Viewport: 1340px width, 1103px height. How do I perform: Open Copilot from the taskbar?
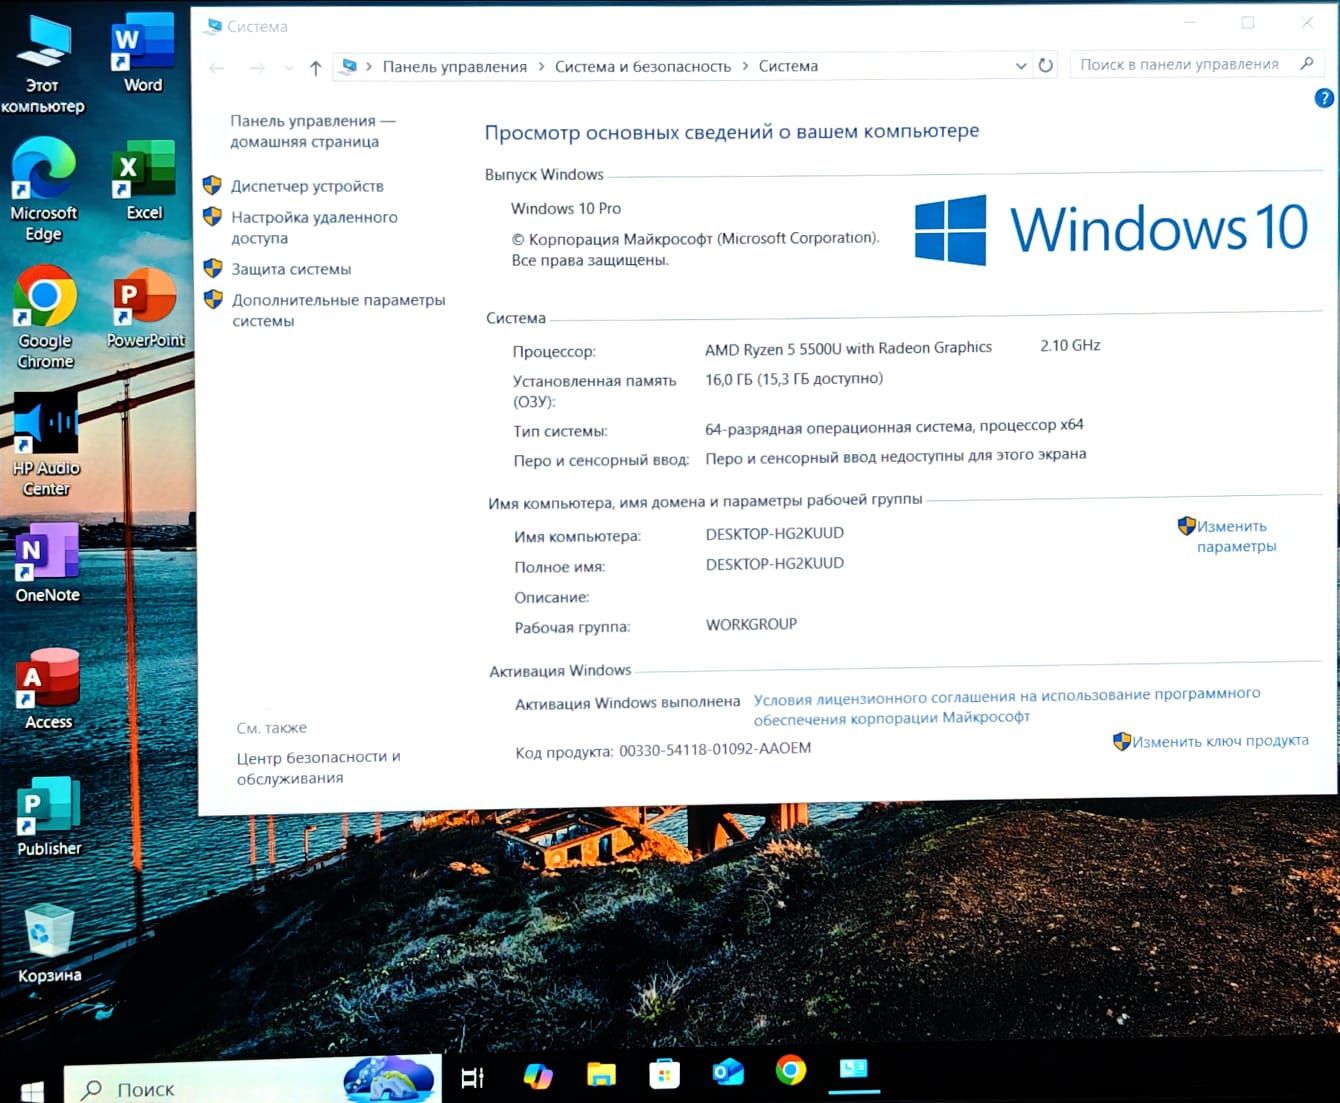[538, 1075]
